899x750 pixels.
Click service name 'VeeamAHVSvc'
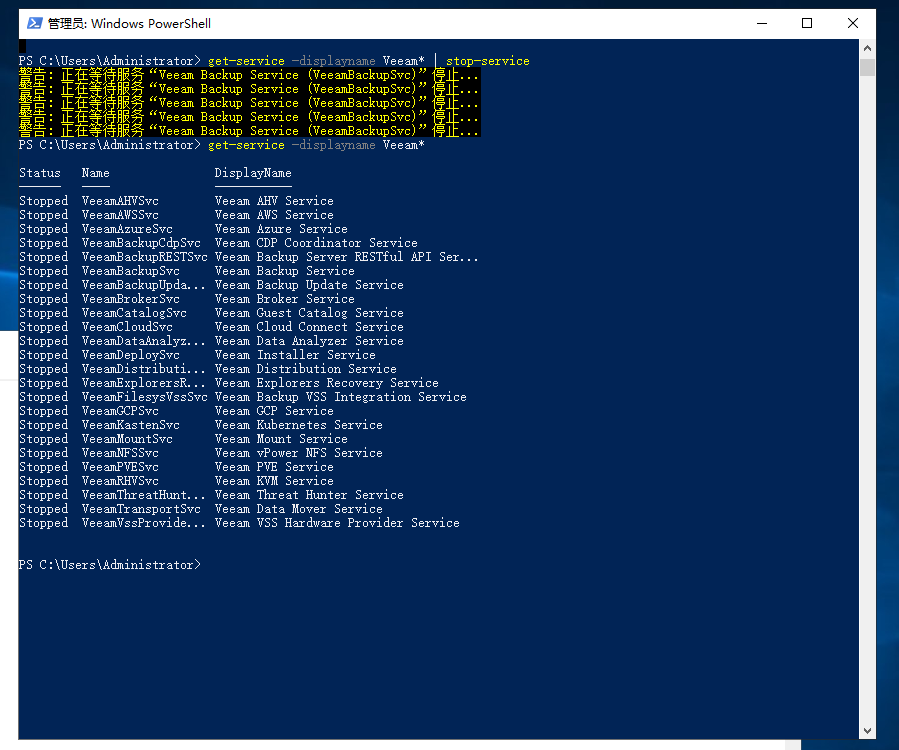120,201
